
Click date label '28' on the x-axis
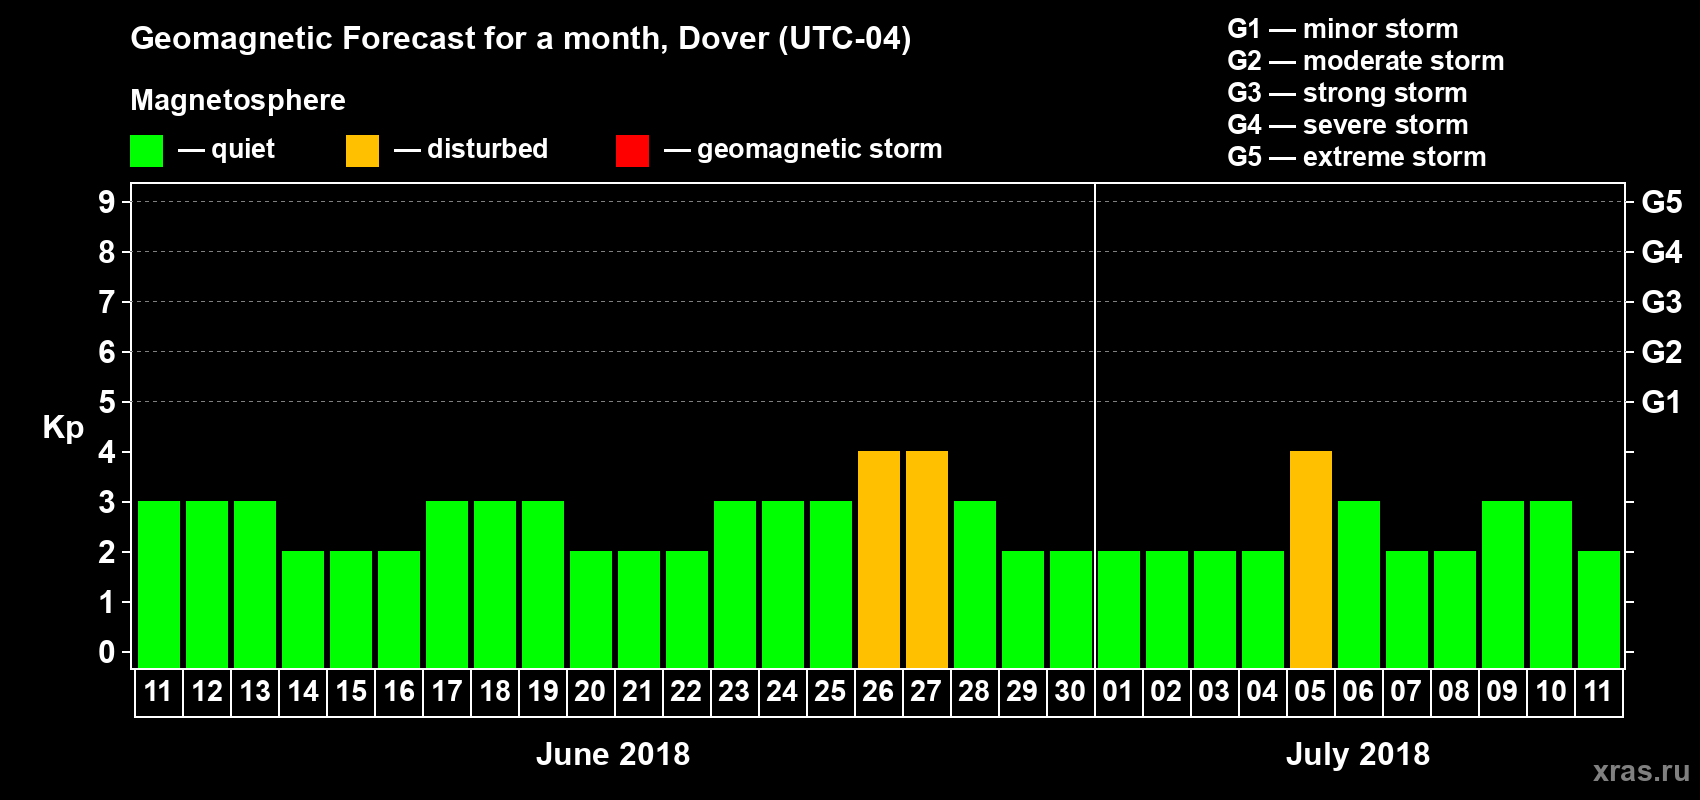pyautogui.click(x=975, y=692)
